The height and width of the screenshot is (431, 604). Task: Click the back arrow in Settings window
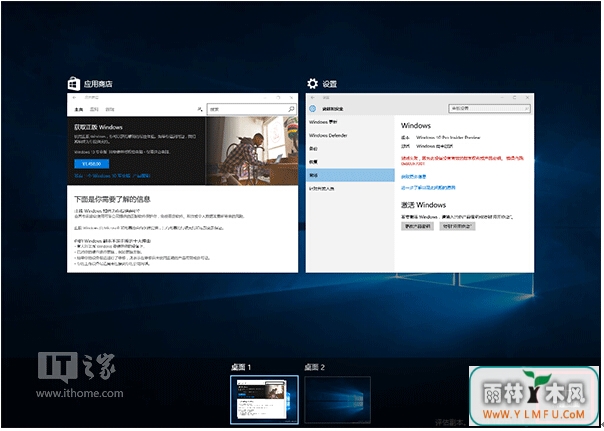coord(313,98)
